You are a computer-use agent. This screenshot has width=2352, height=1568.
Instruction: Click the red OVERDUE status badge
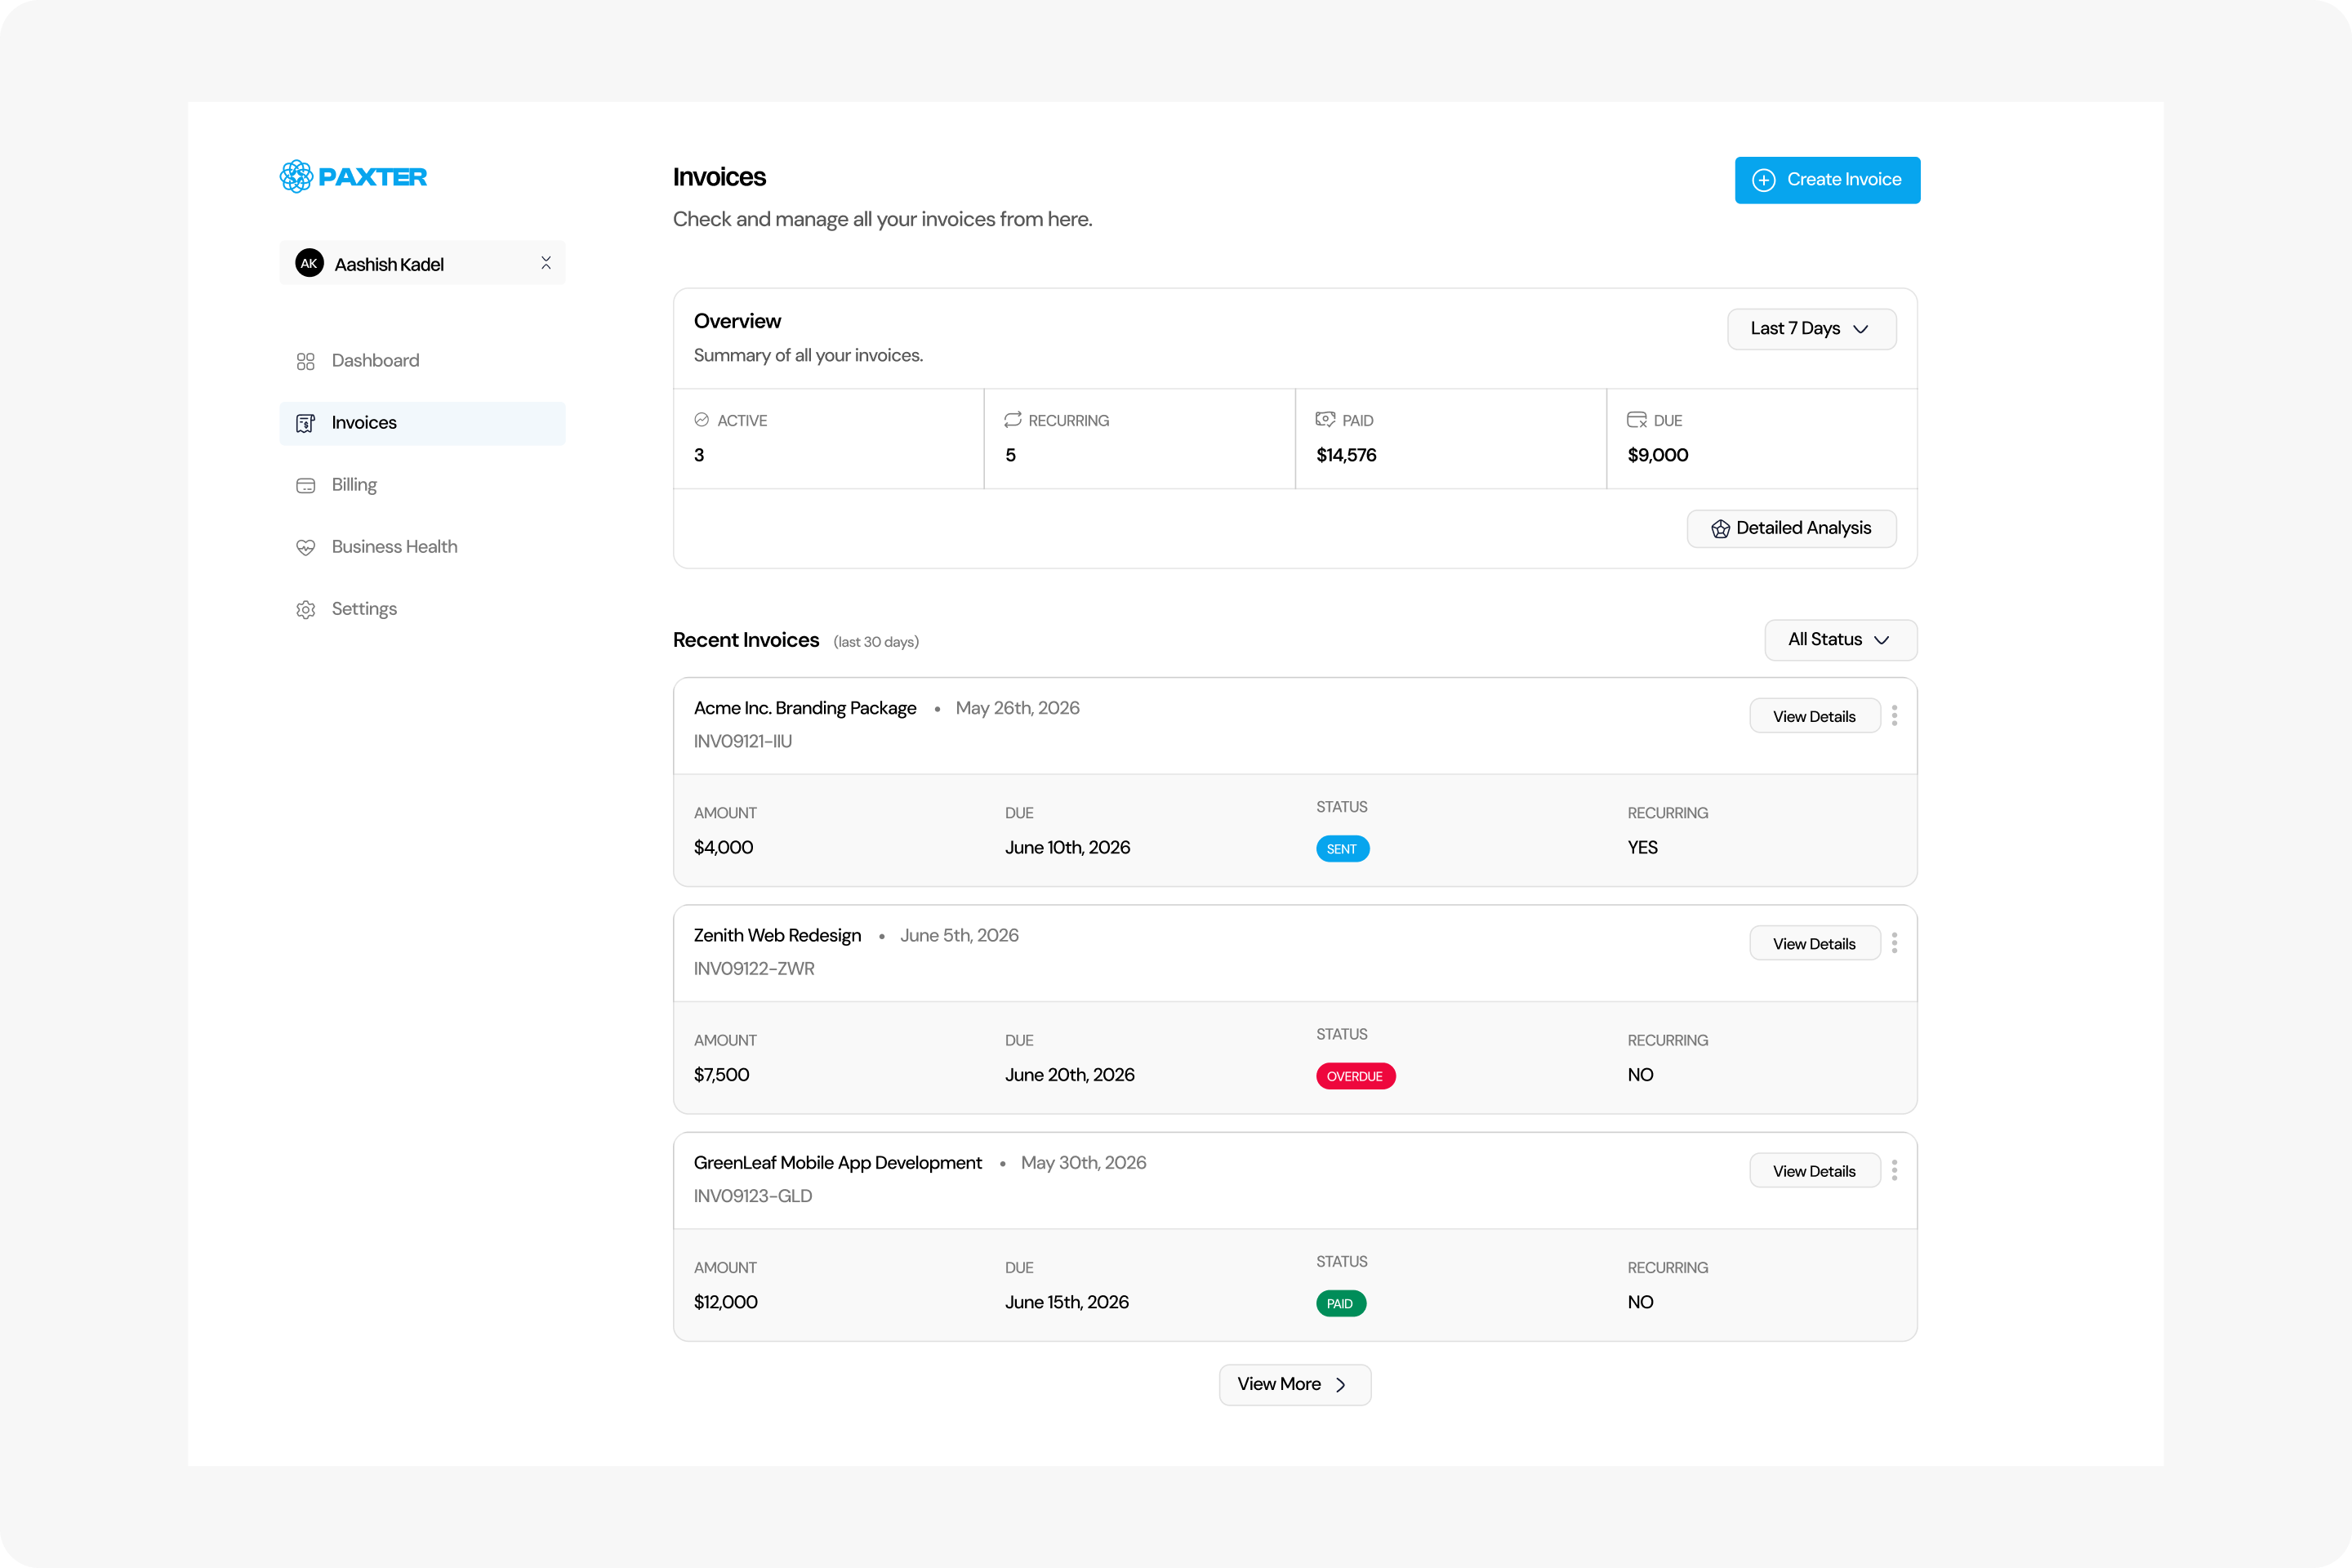point(1355,1076)
